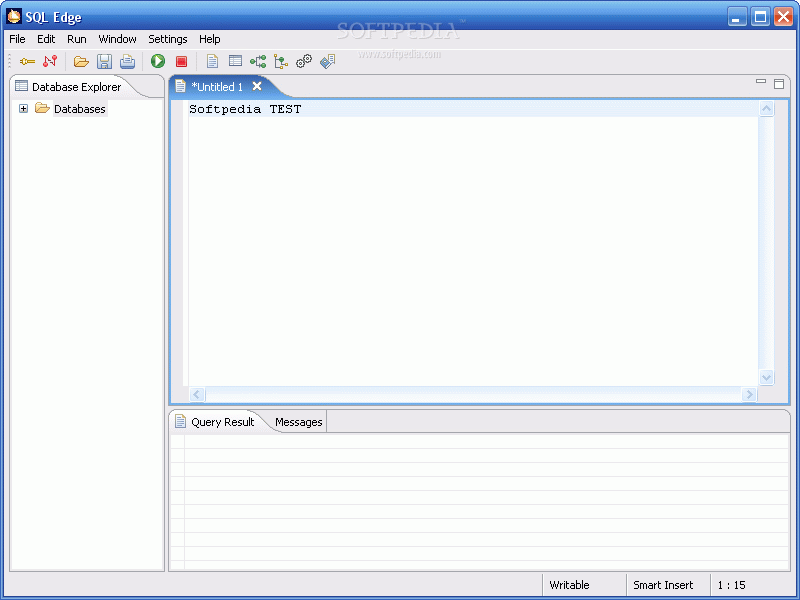The image size is (800, 600).
Task: Click the editor vertical scroll up arrow
Action: point(766,109)
